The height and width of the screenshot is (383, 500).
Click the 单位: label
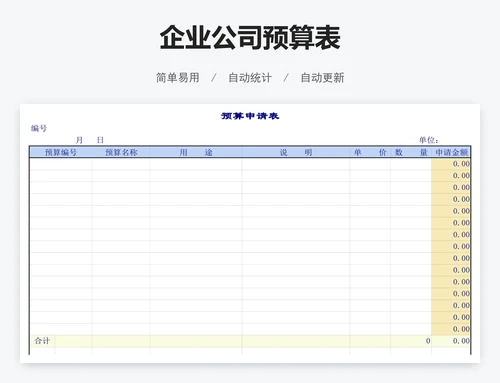tap(429, 140)
